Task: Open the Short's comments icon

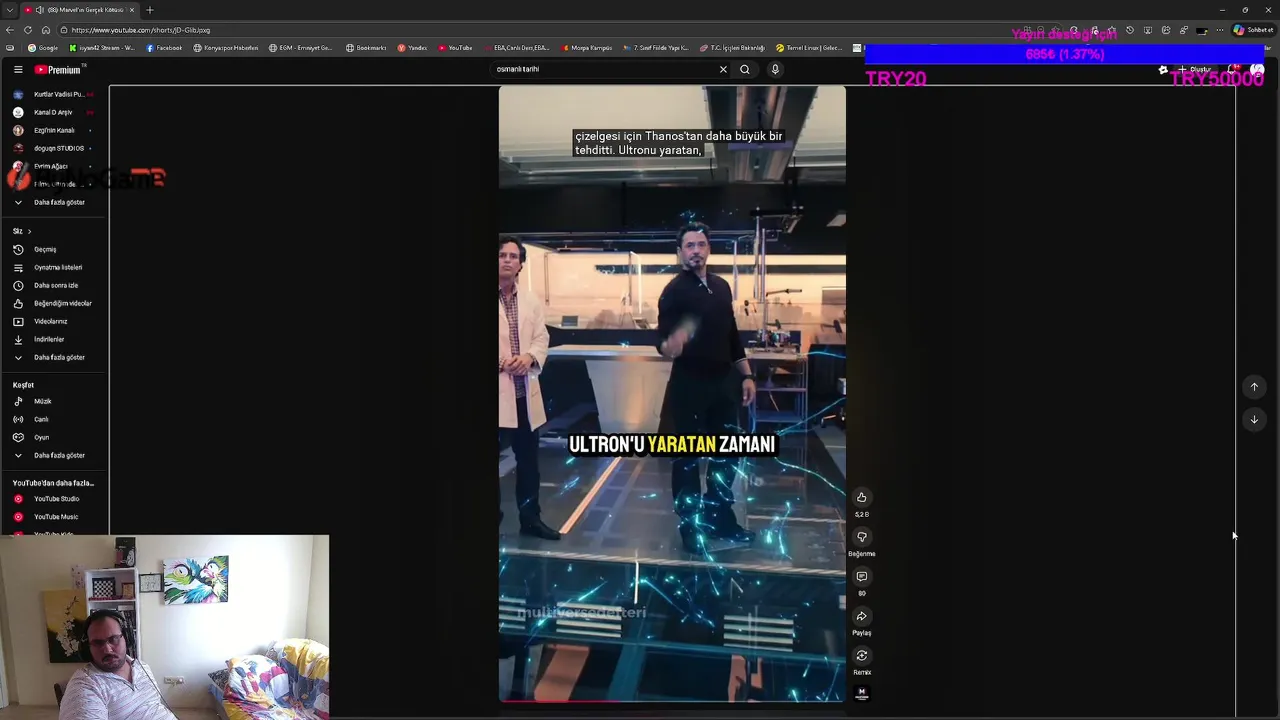Action: pos(861,577)
